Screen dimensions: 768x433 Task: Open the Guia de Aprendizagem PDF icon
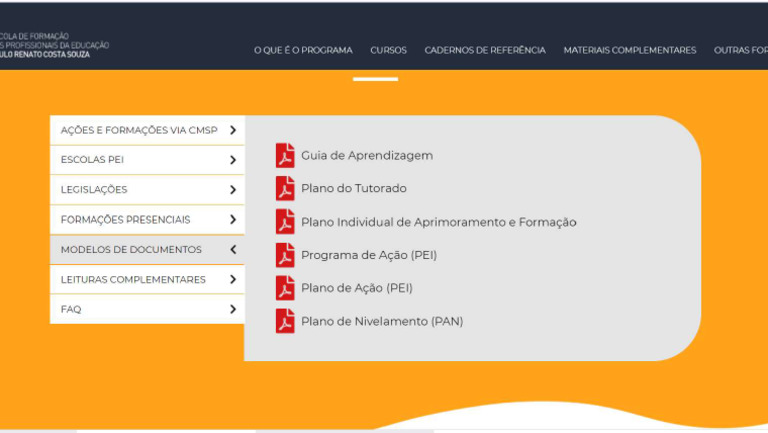pos(285,155)
